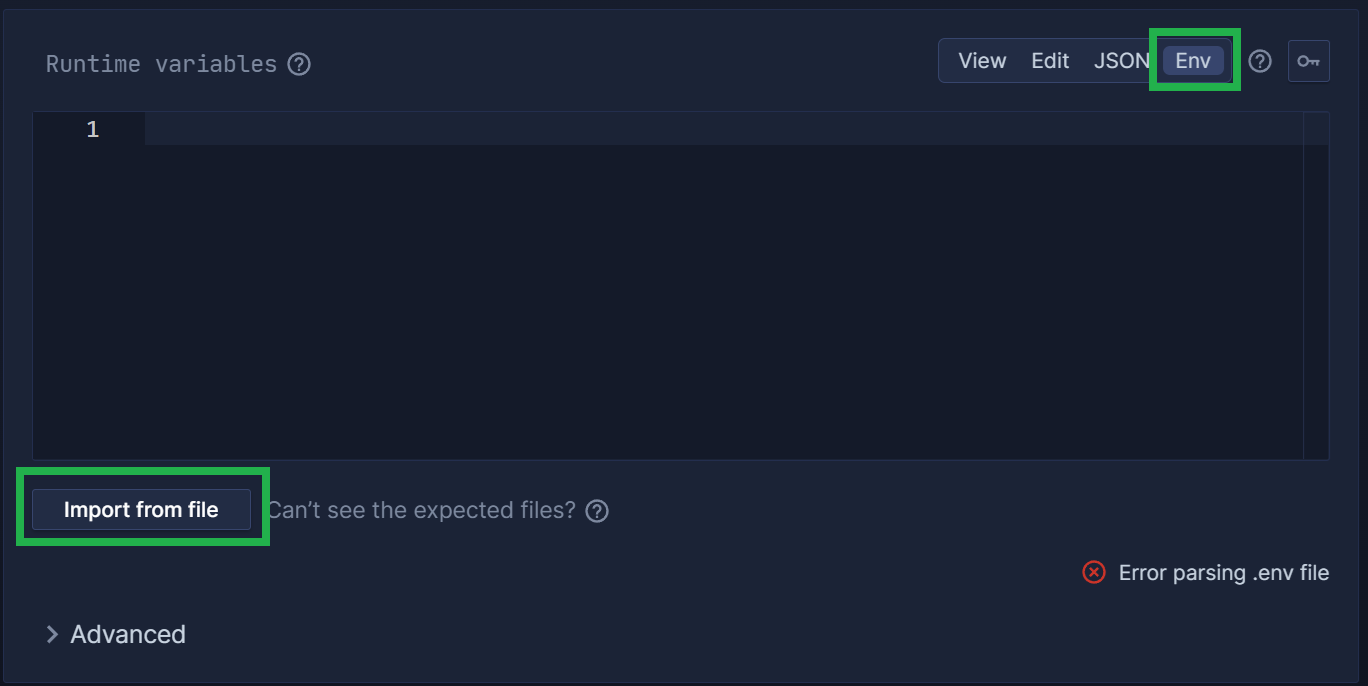Click the Runtime variables heading

161,64
